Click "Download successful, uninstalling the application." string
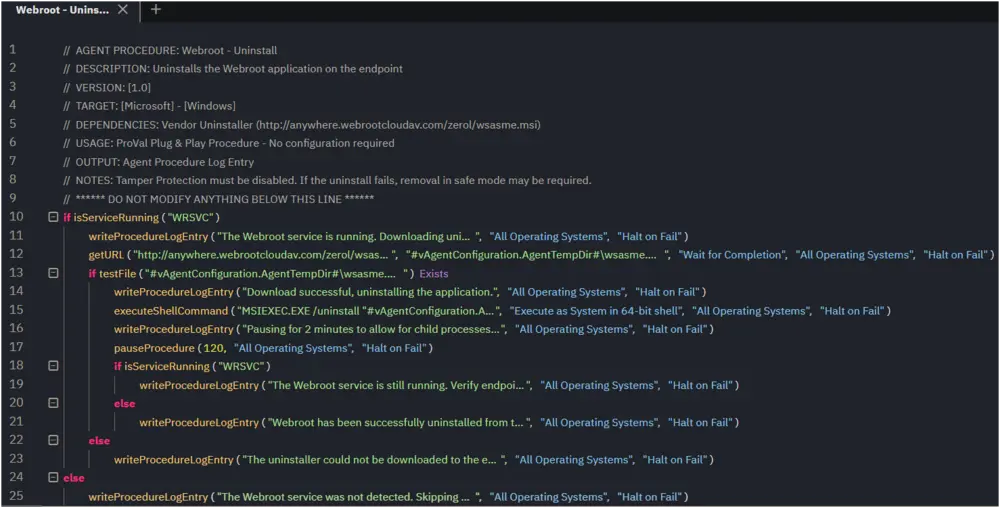This screenshot has height=508, width=1000. point(371,292)
